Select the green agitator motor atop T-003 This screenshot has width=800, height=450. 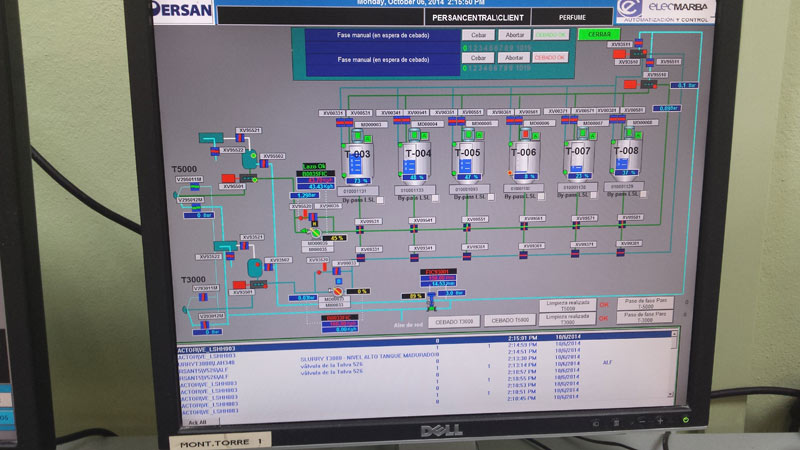357,135
